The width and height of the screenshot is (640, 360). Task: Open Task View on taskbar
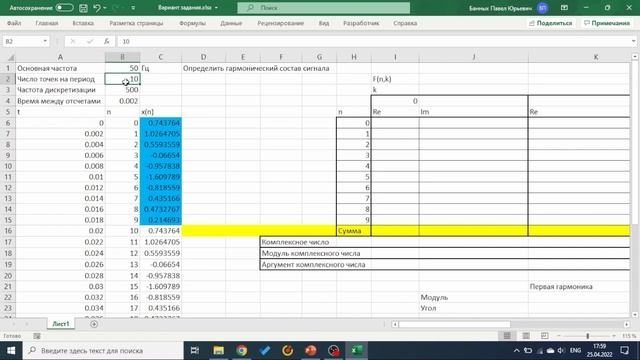(x=195, y=351)
